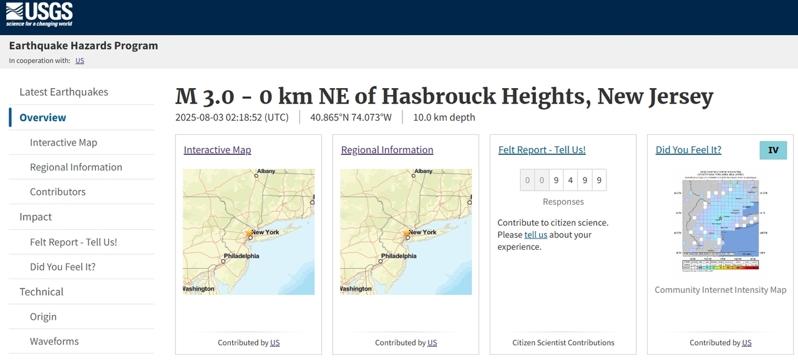Click the USGS logo in header
798x361 pixels.
coord(39,15)
